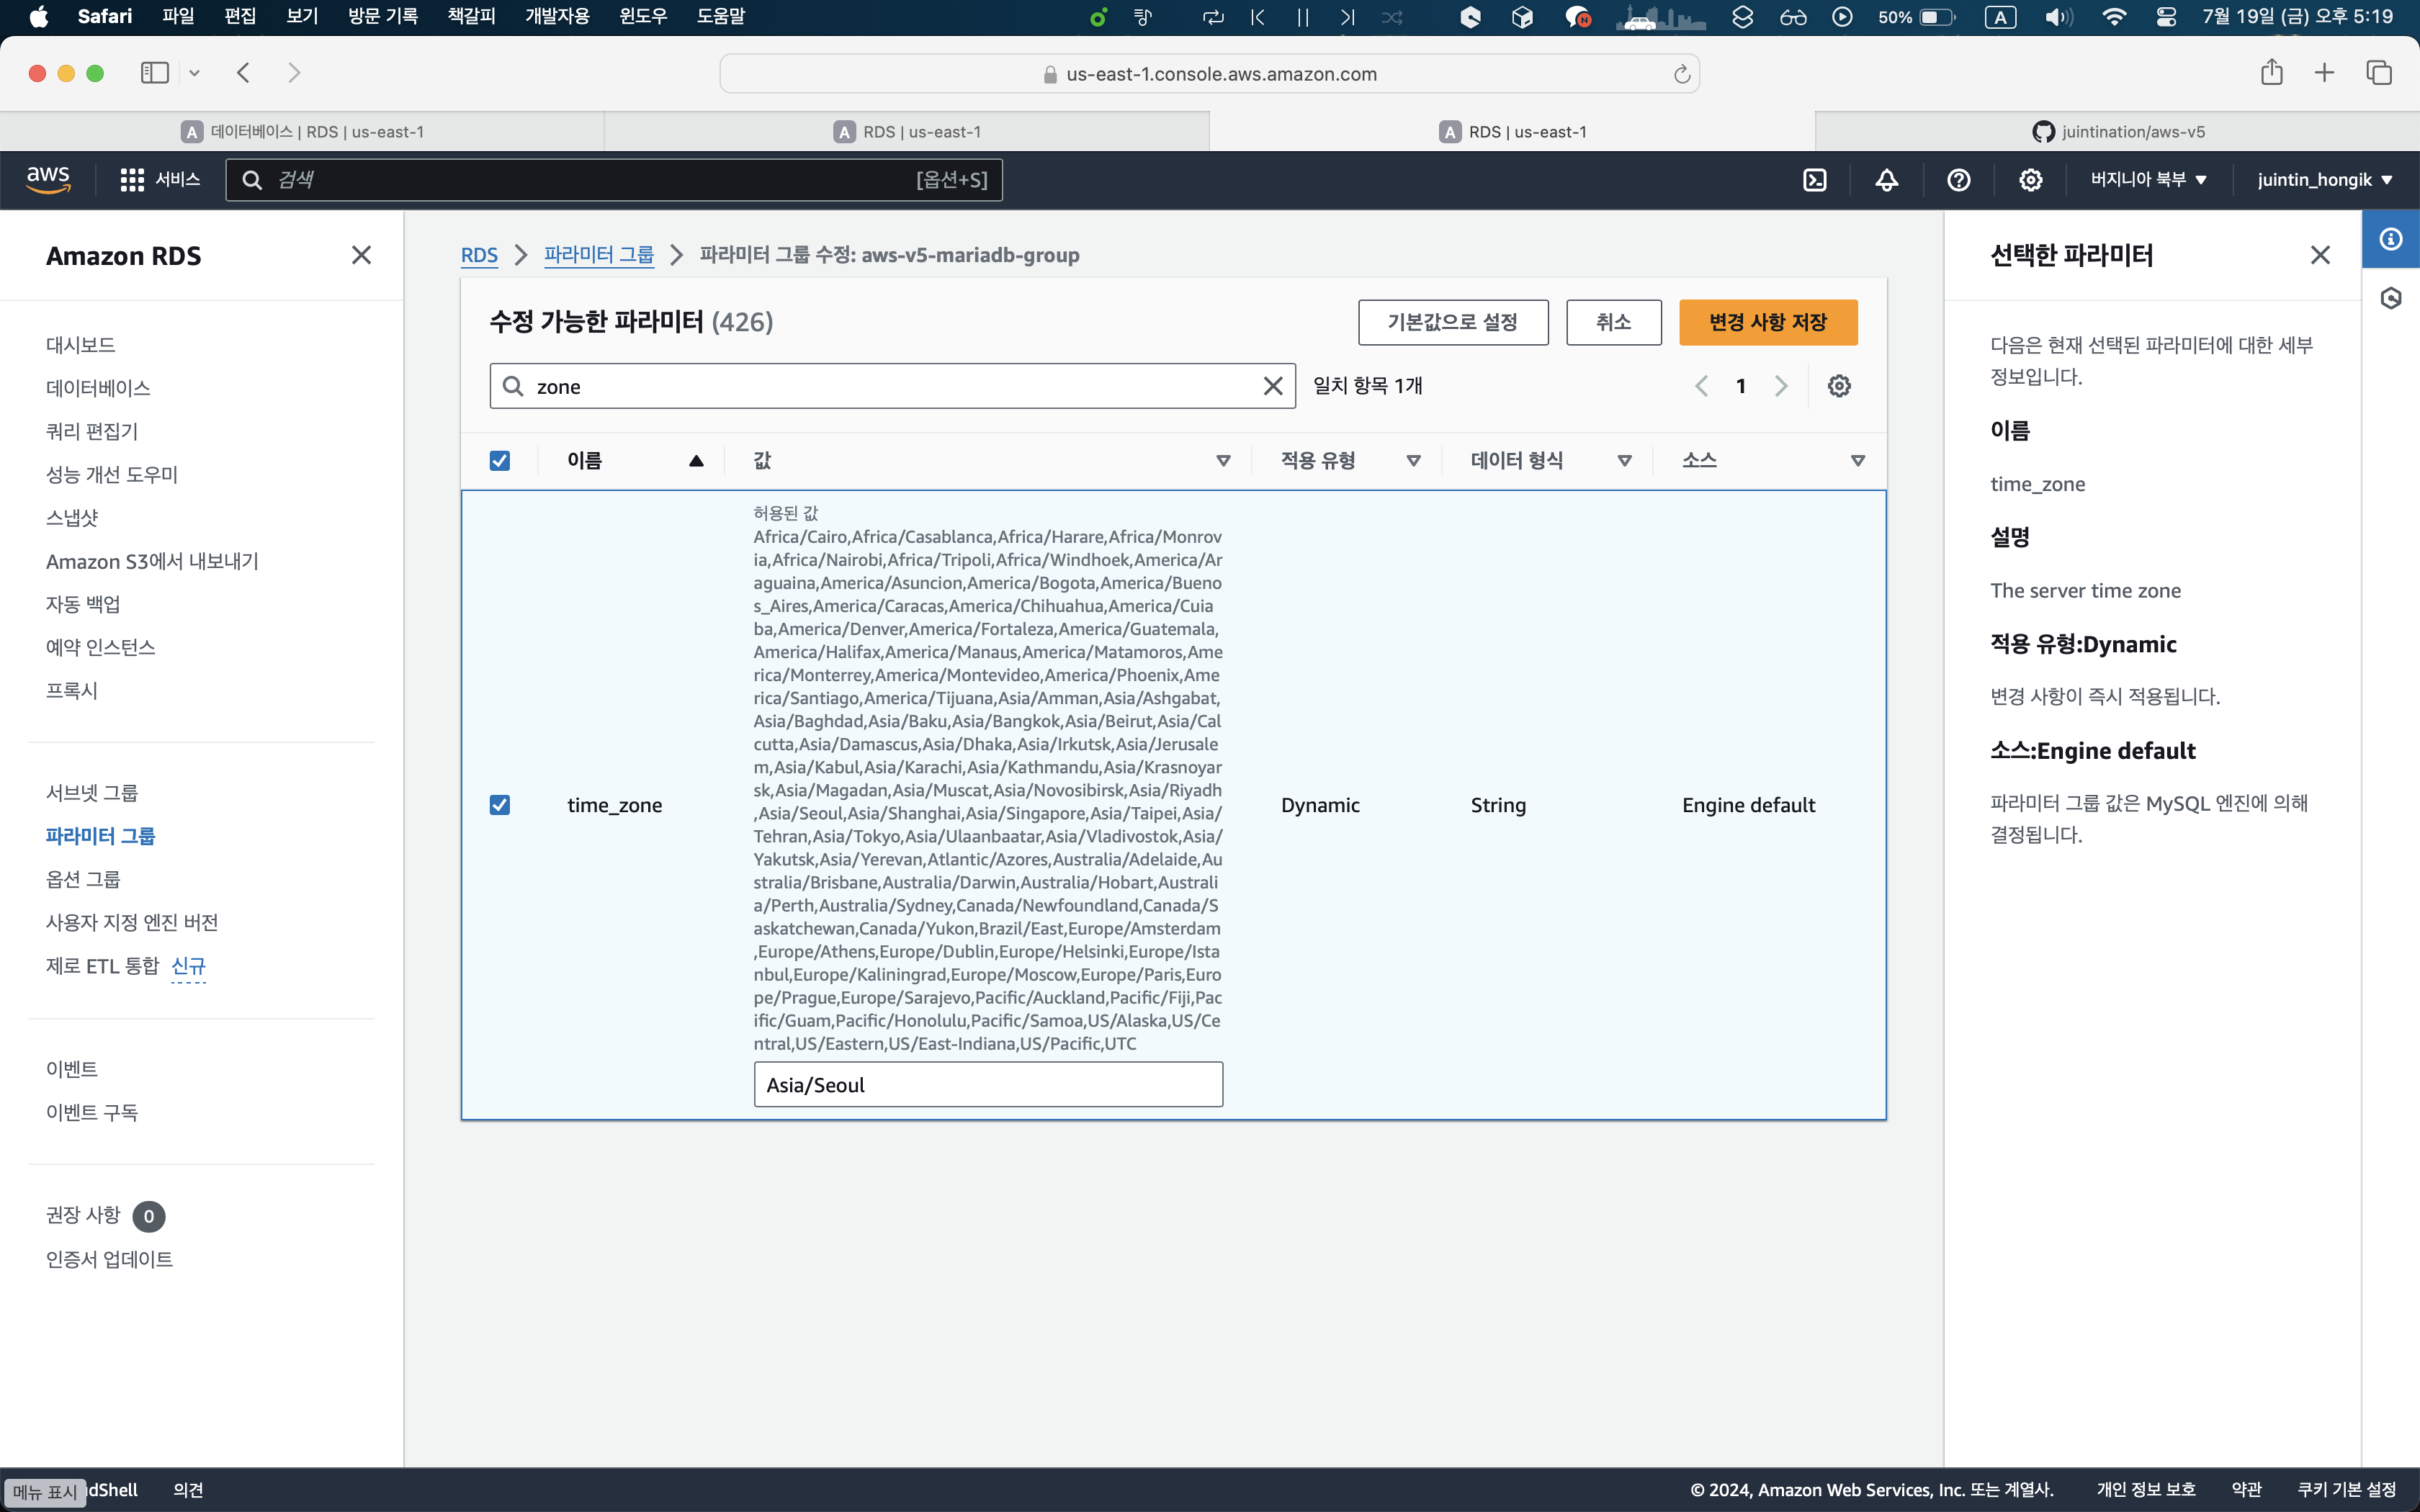Viewport: 2420px width, 1512px height.
Task: Clear the zone search filter
Action: (1272, 386)
